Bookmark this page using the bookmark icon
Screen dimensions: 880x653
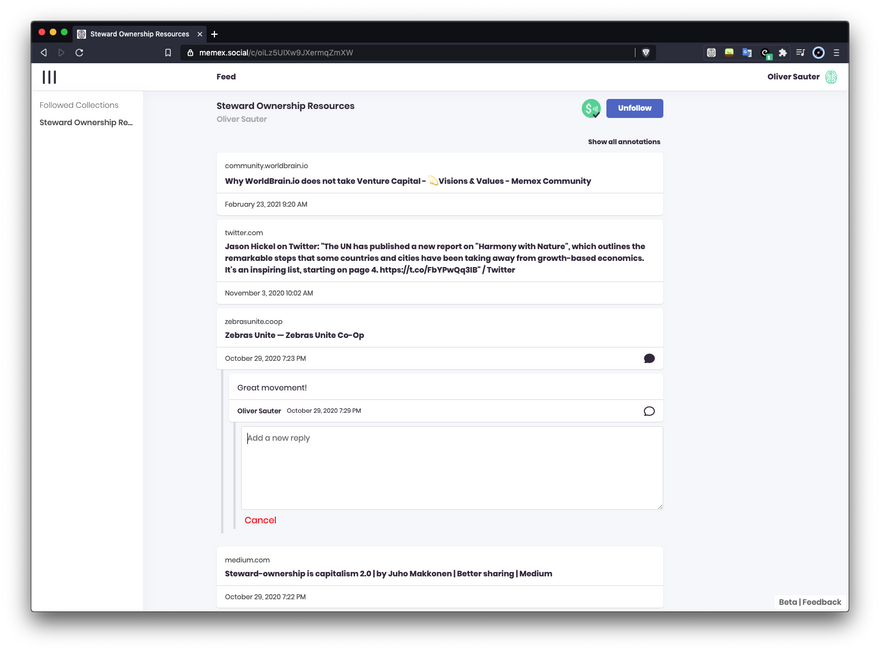(x=168, y=52)
